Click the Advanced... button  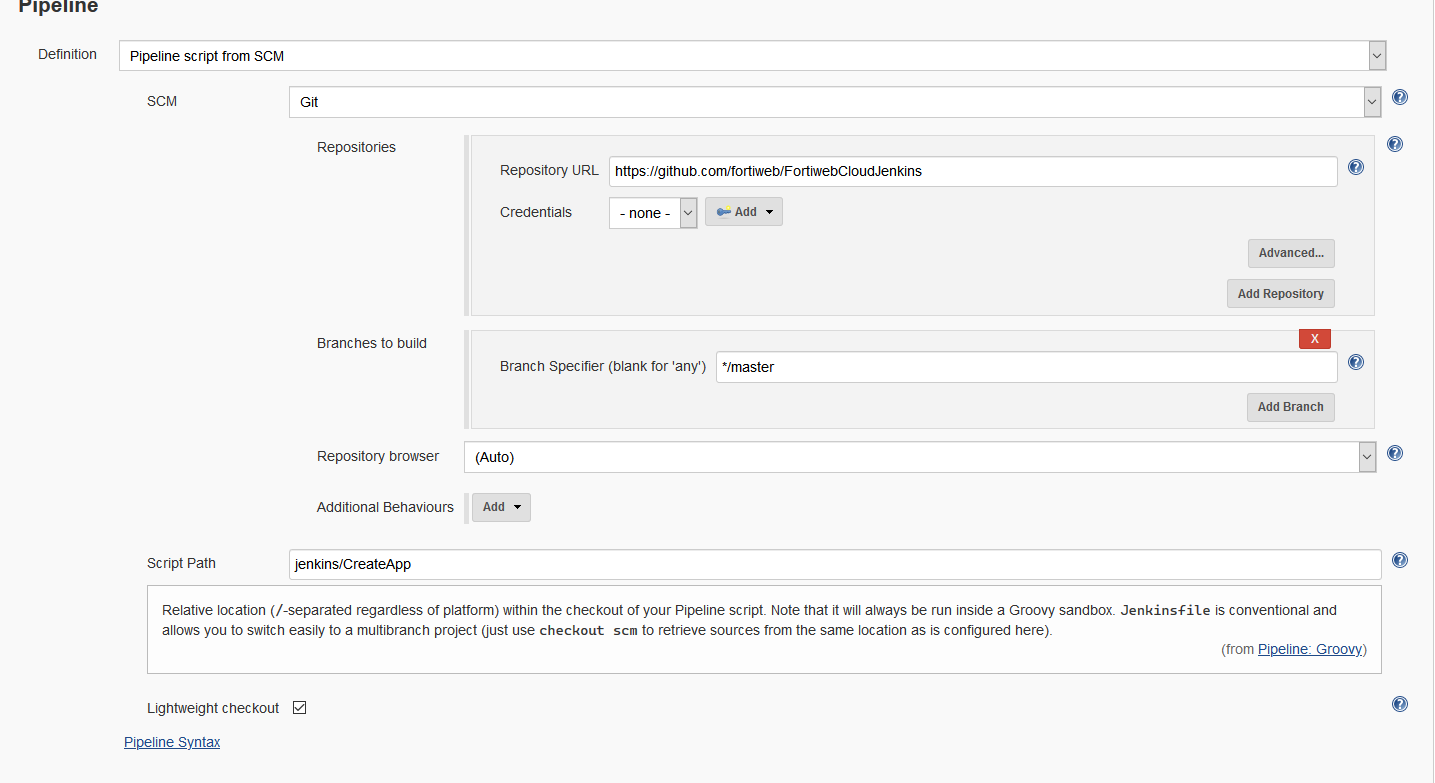click(x=1290, y=253)
